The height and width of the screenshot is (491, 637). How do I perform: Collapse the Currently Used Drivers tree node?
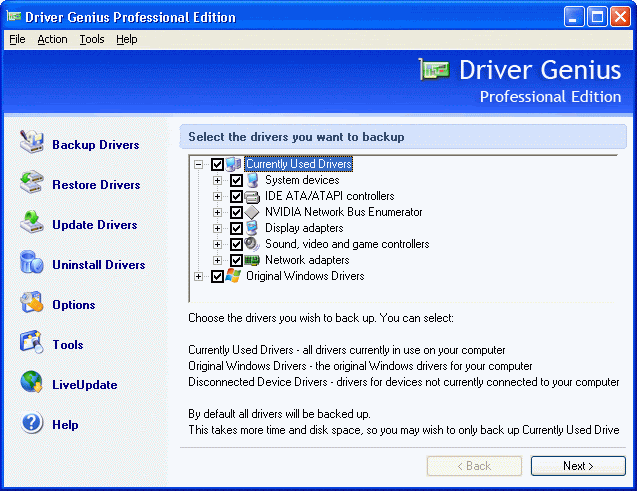coord(199,164)
